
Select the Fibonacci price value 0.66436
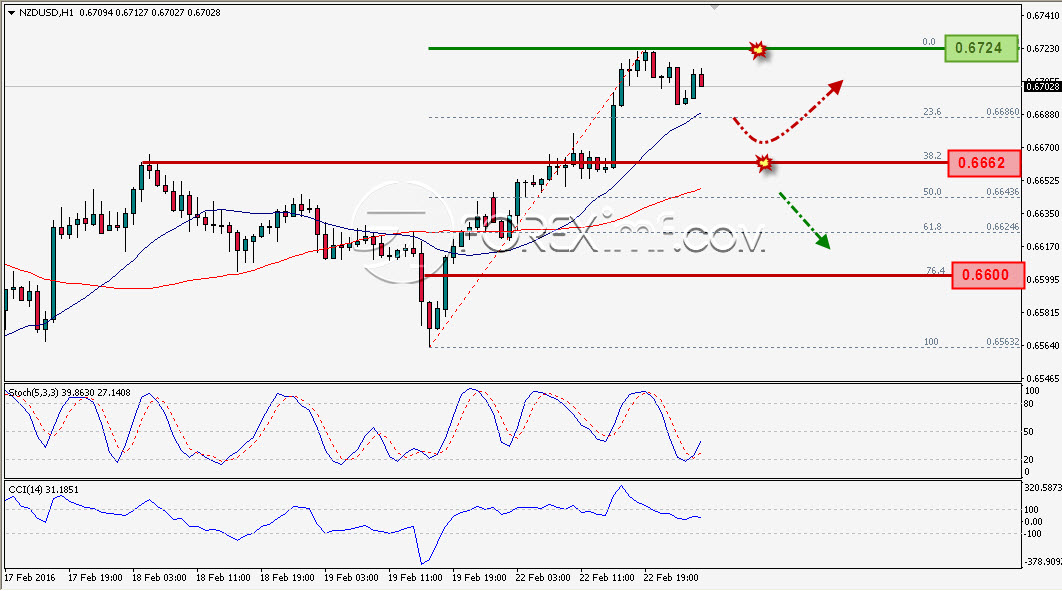[x=1002, y=192]
